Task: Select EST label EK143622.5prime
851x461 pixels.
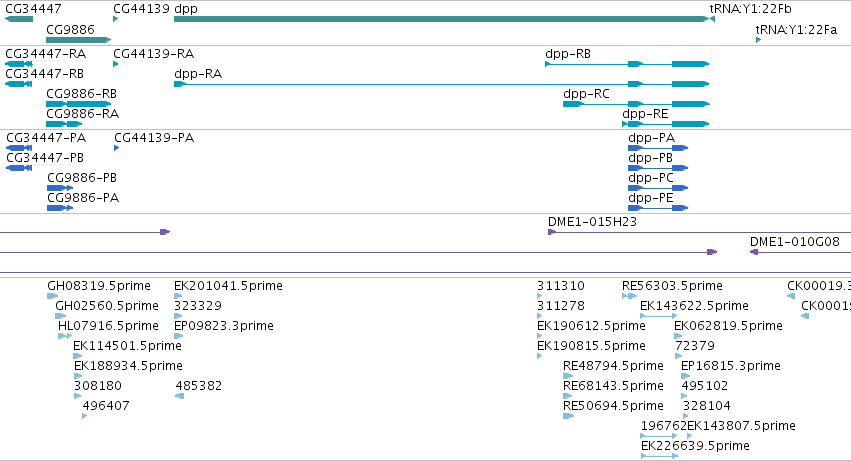Action: tap(694, 306)
